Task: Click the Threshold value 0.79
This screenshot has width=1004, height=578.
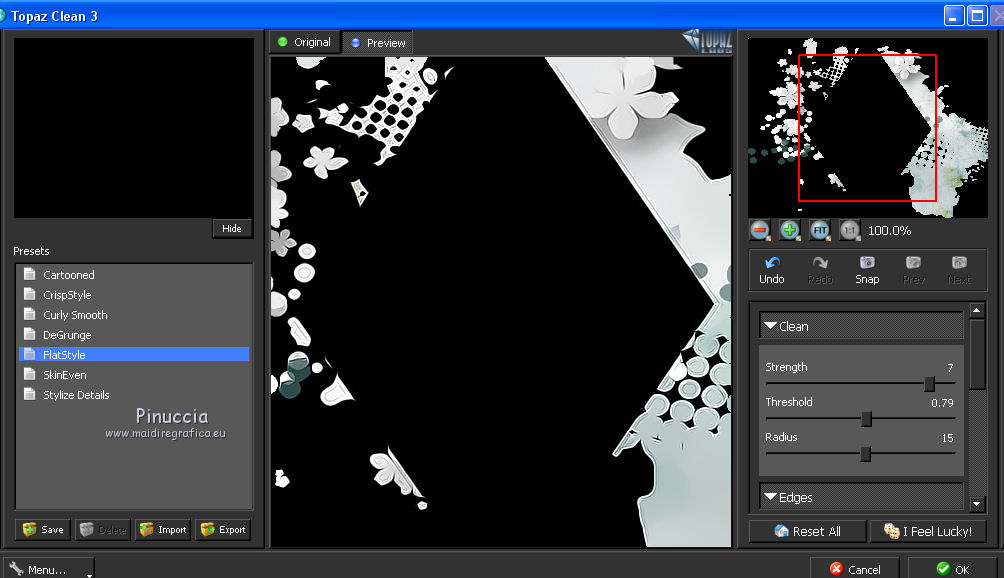Action: point(942,403)
